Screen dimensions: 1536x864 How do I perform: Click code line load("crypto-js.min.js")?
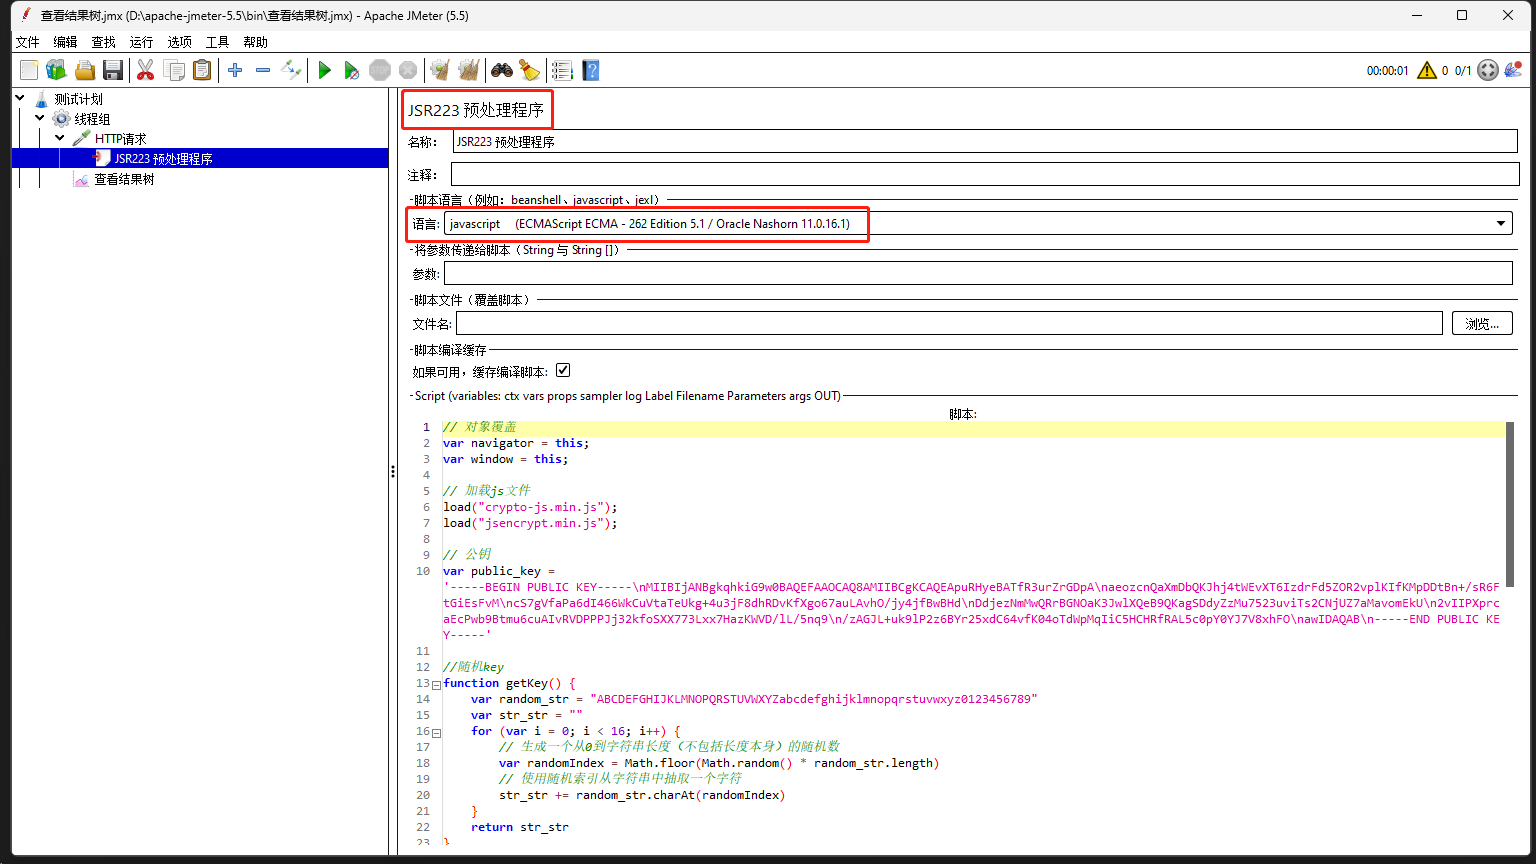pyautogui.click(x=530, y=507)
